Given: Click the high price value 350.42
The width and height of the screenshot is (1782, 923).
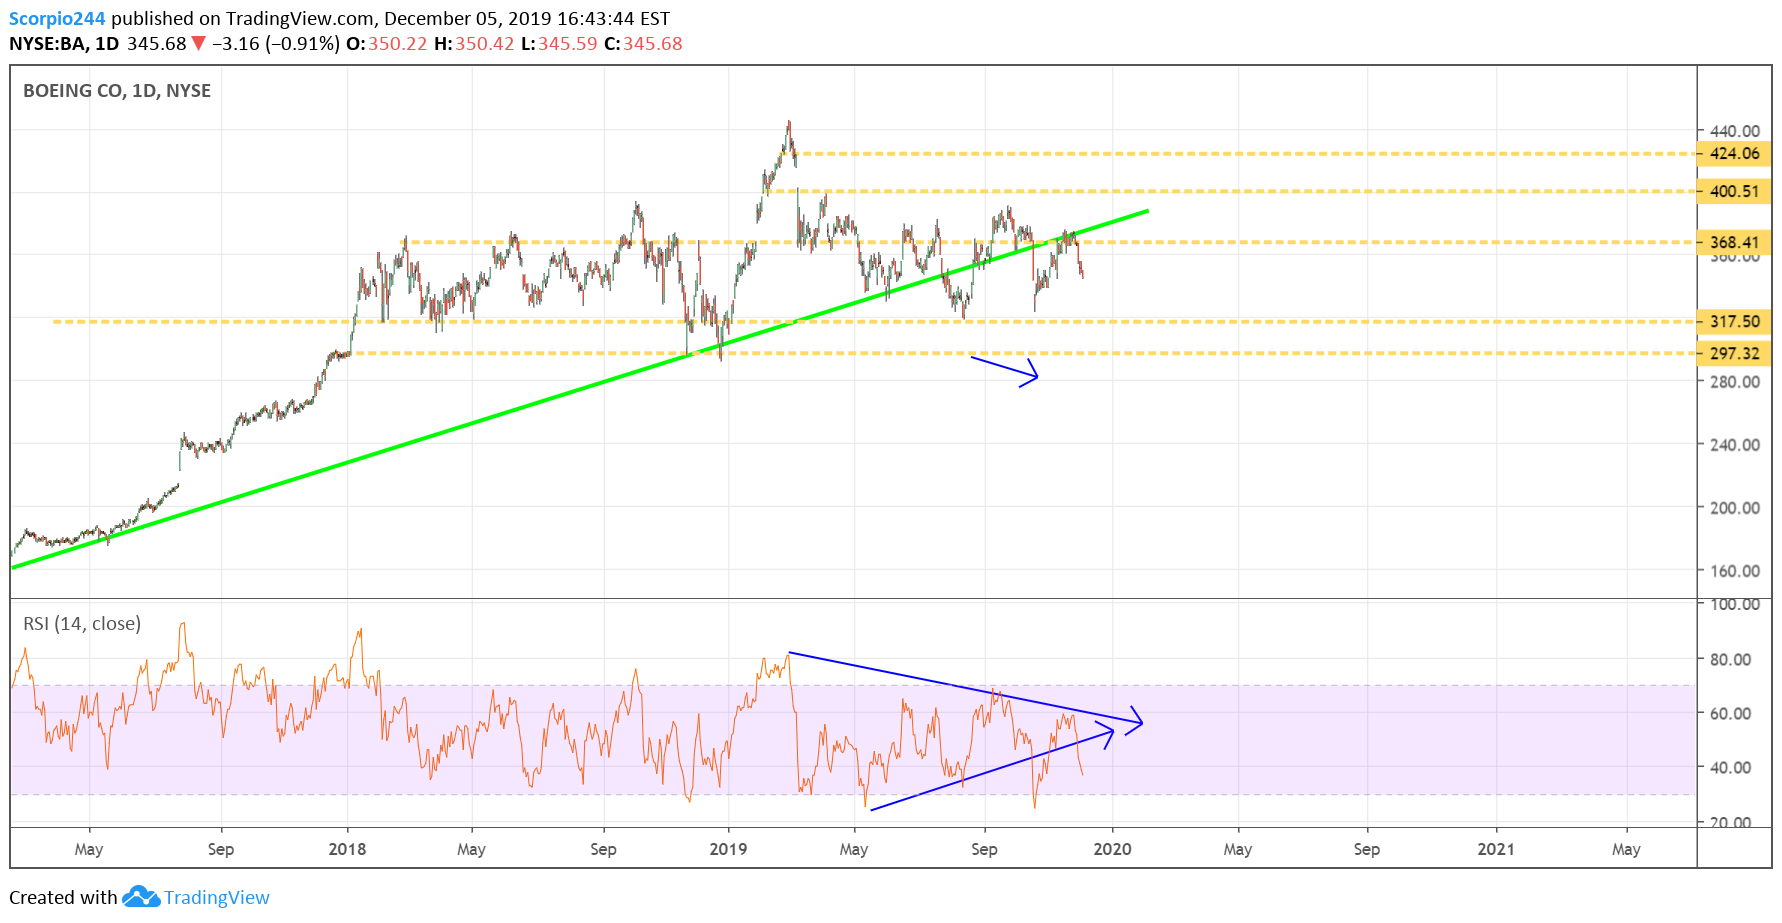Looking at the screenshot, I should point(484,44).
